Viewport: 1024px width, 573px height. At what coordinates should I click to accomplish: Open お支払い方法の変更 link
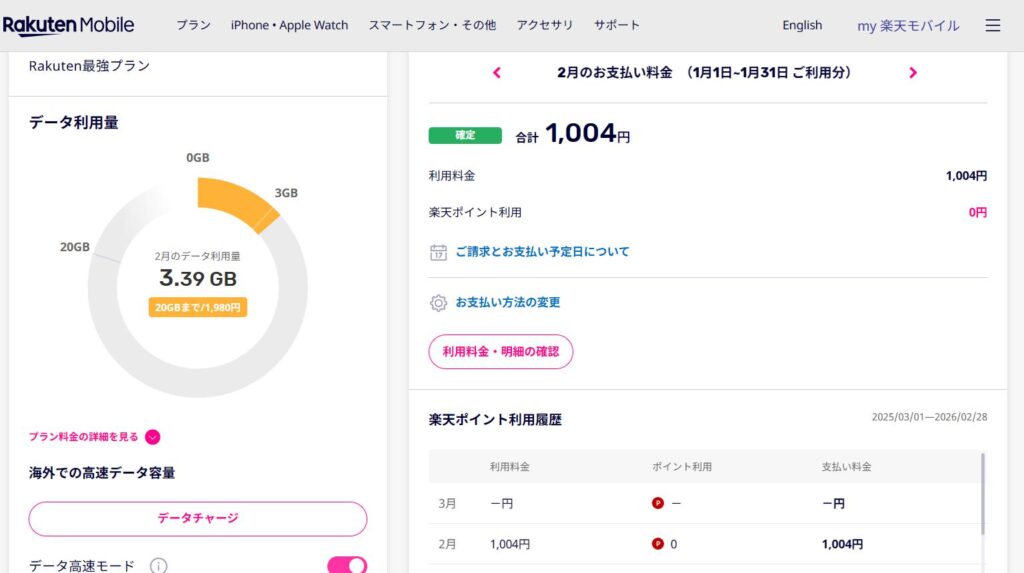507,303
